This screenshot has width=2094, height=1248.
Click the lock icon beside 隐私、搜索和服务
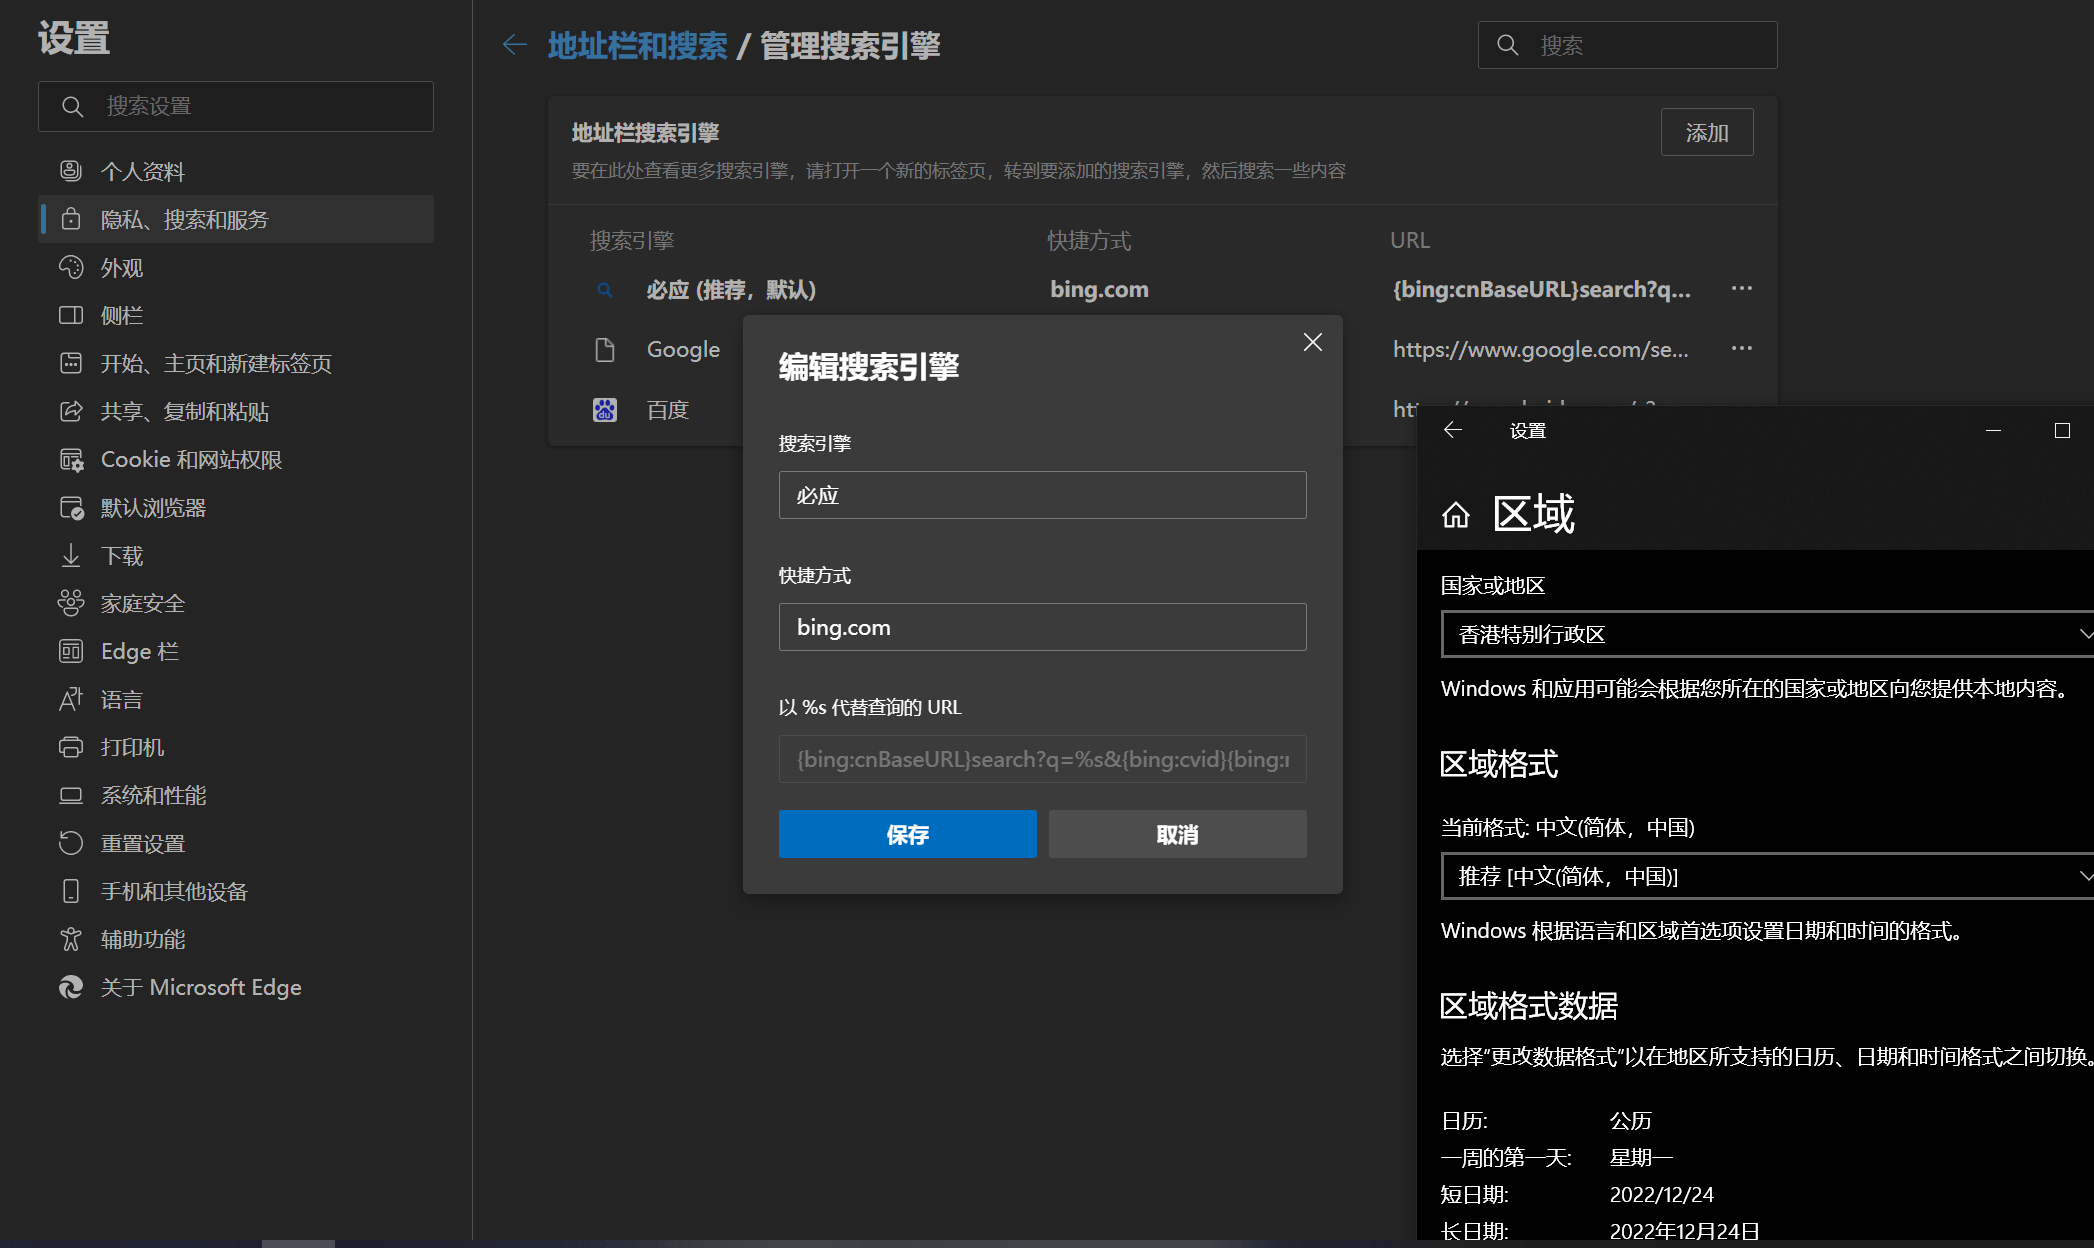70,219
